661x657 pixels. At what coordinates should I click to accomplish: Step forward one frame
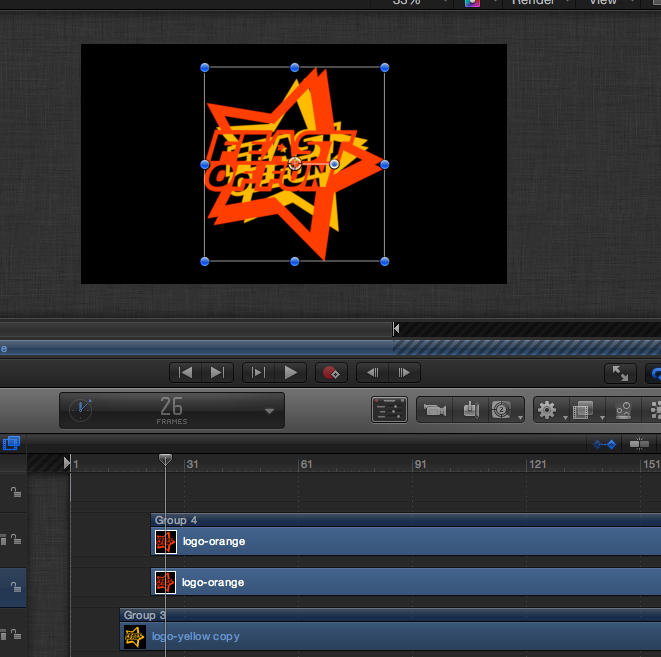tap(404, 373)
